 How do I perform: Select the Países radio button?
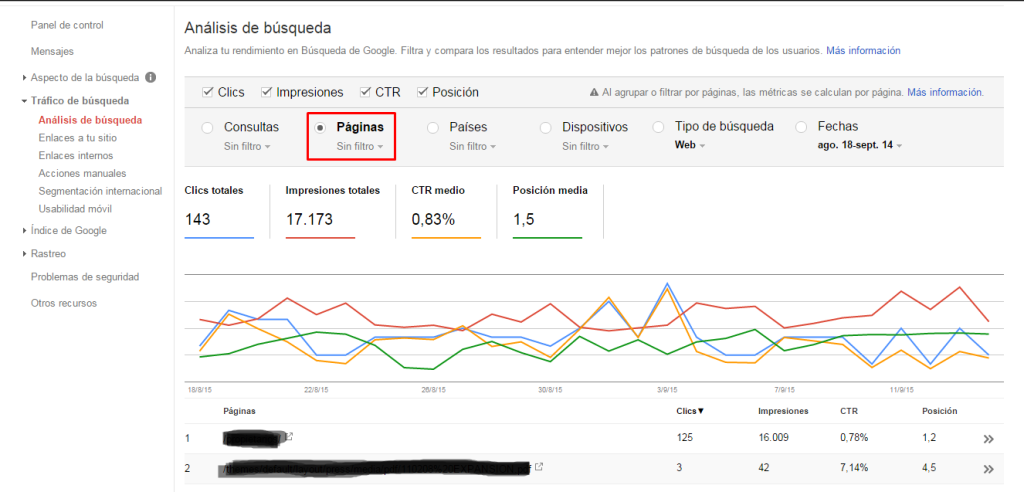(432, 128)
